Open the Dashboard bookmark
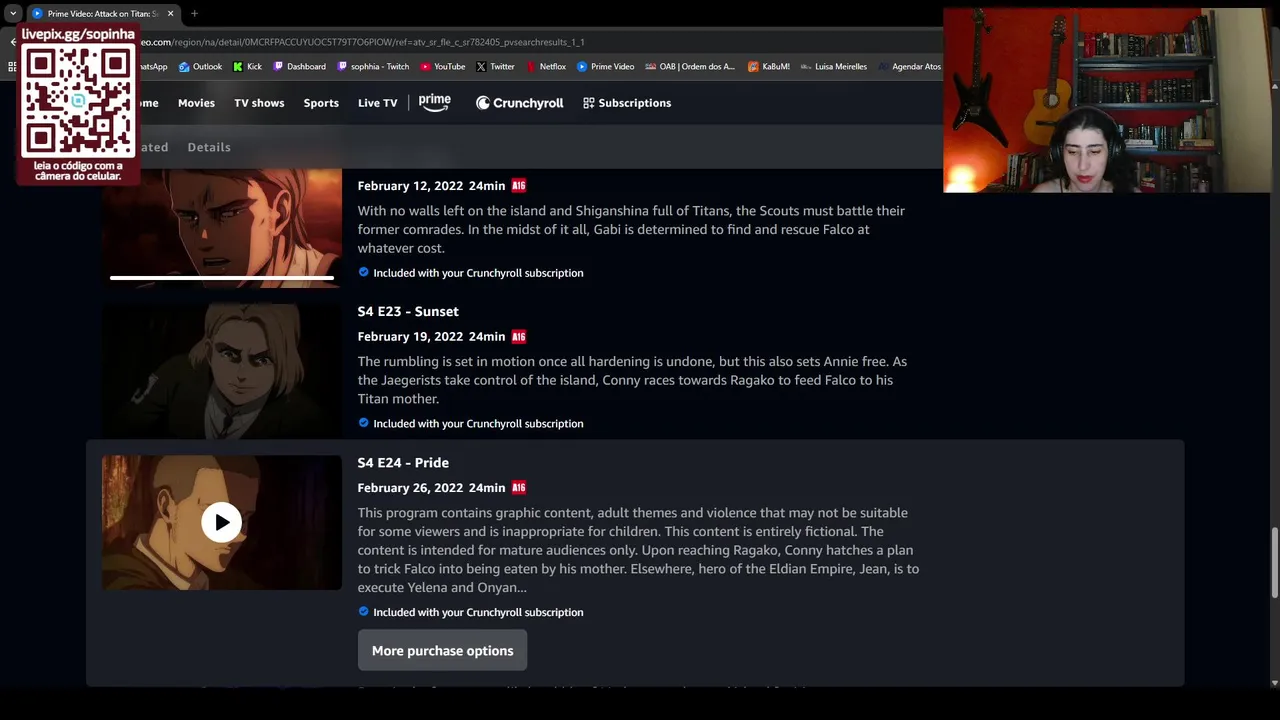1280x720 pixels. click(x=299, y=67)
